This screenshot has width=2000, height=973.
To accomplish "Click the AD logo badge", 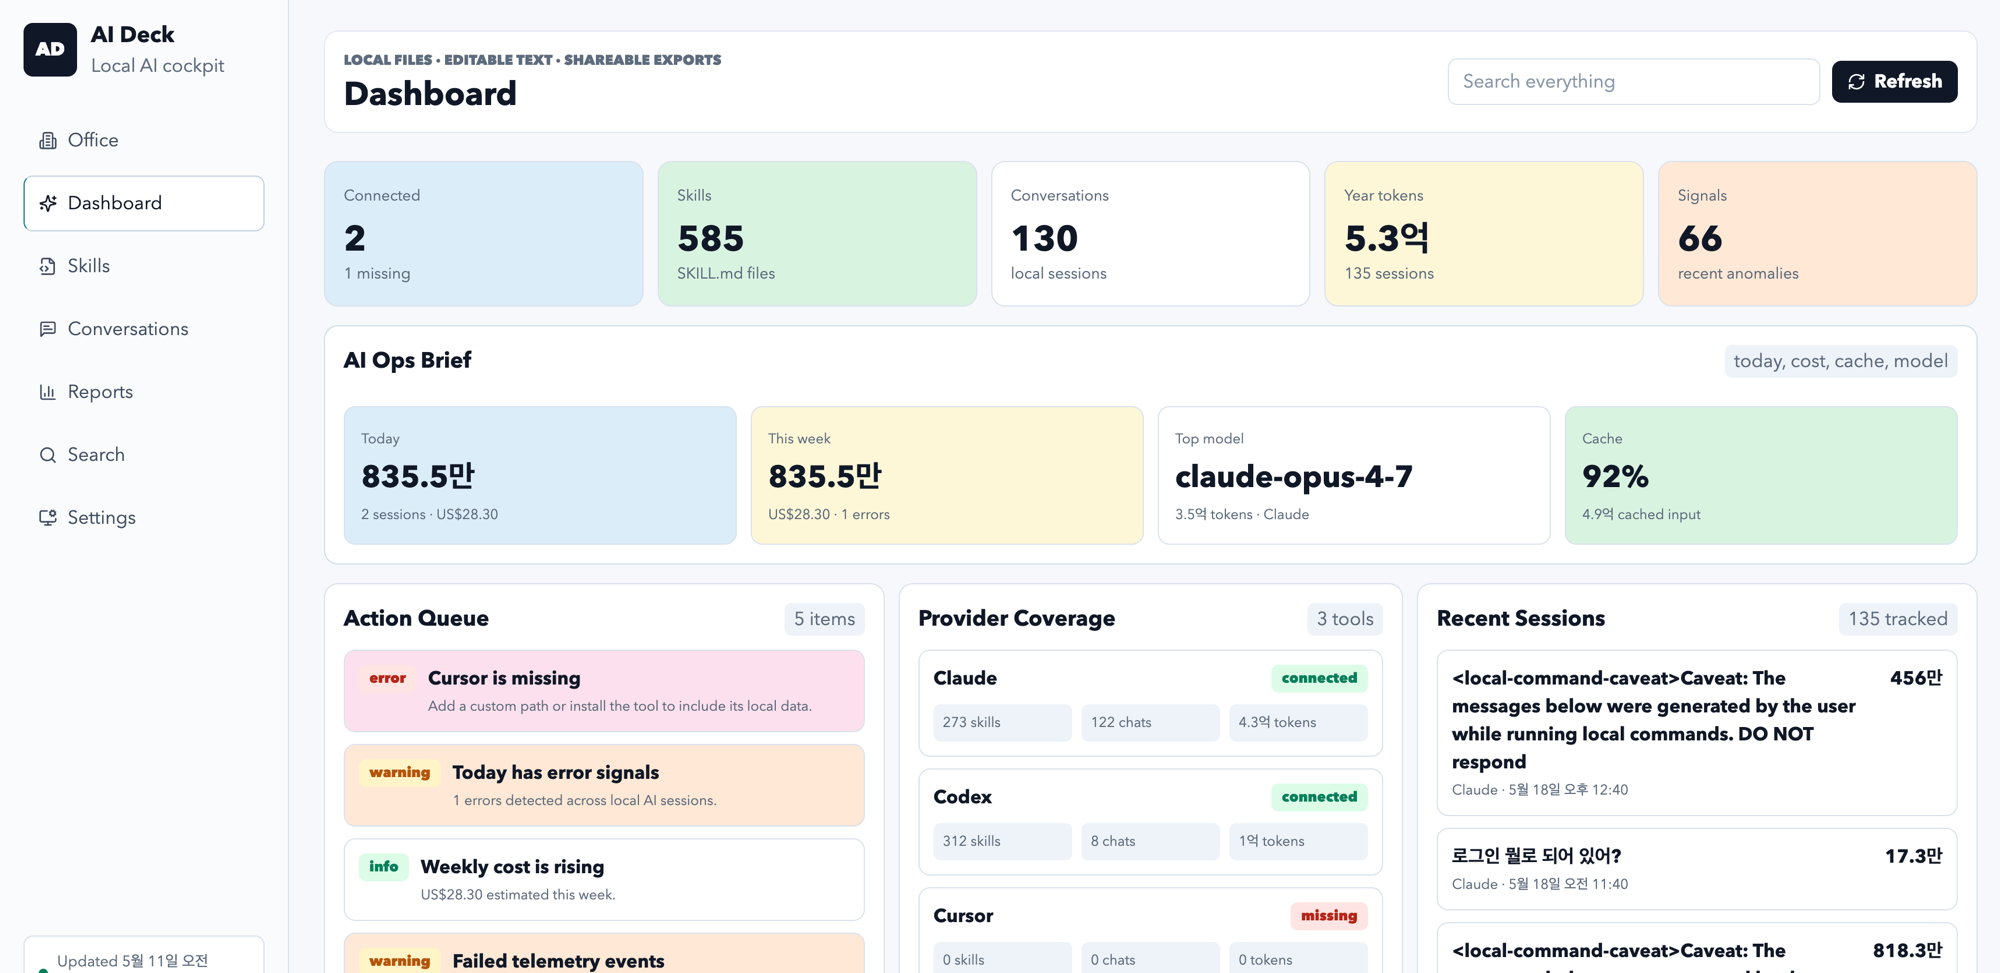I will [50, 50].
